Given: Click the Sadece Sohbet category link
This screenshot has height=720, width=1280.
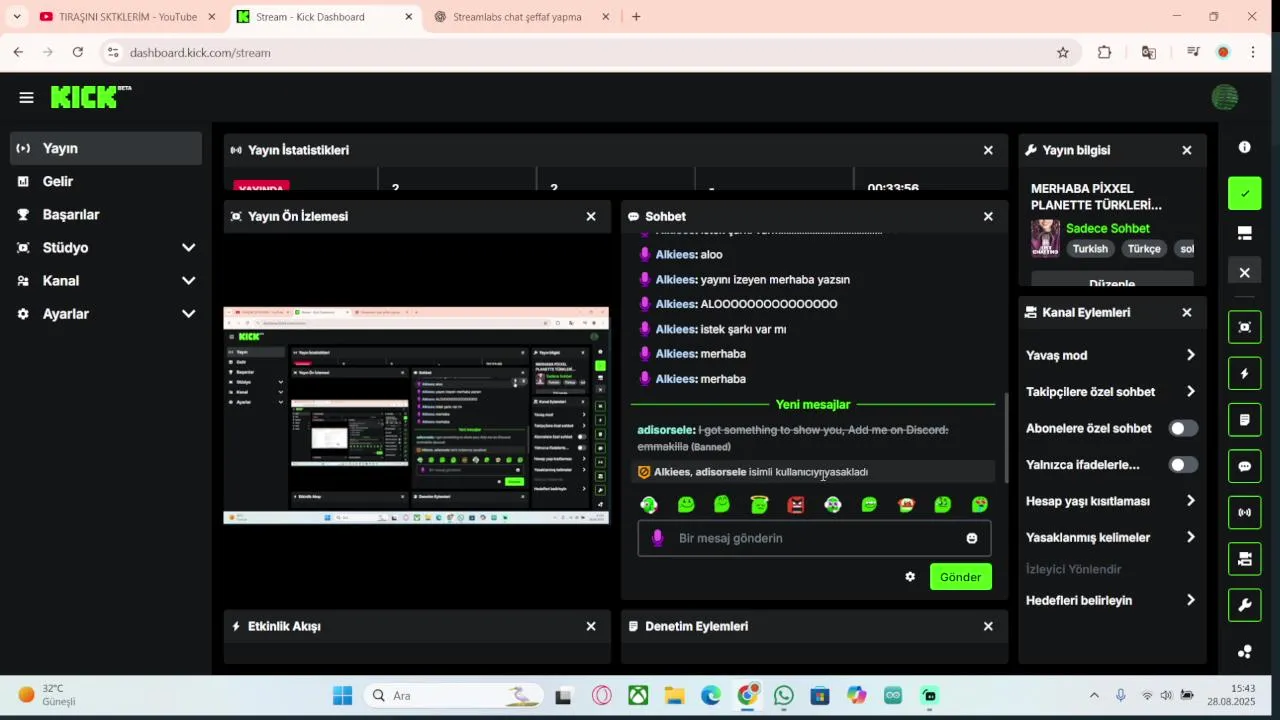Looking at the screenshot, I should [x=1108, y=229].
